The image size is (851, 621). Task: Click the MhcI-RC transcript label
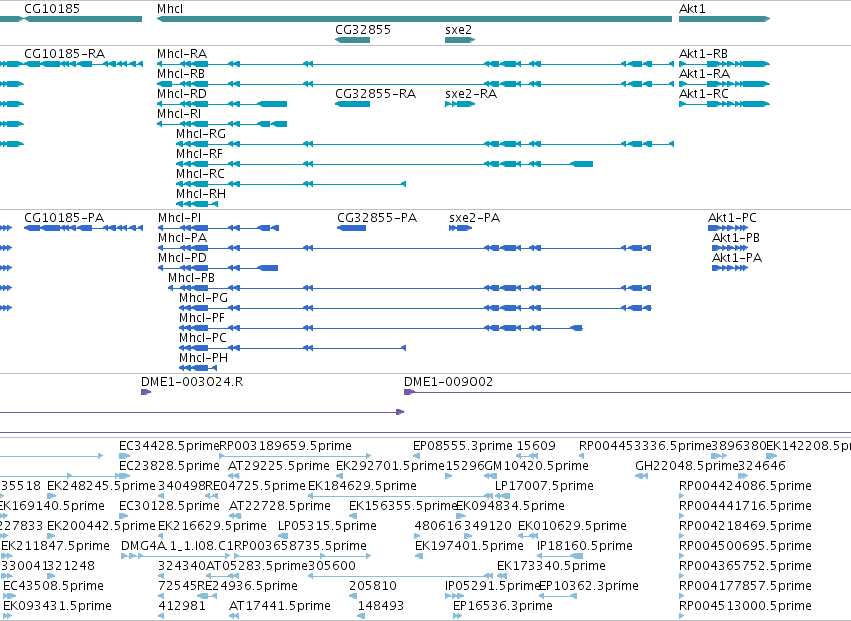point(200,174)
